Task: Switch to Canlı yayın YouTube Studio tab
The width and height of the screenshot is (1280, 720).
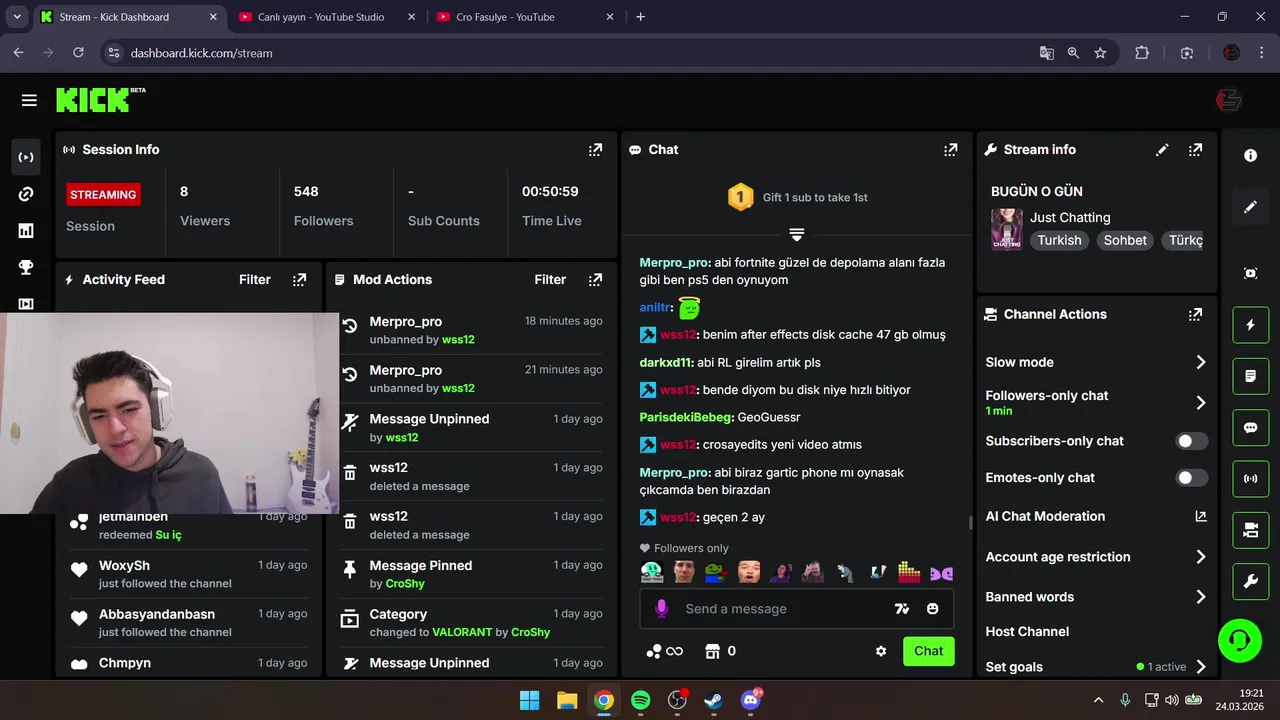Action: click(326, 17)
